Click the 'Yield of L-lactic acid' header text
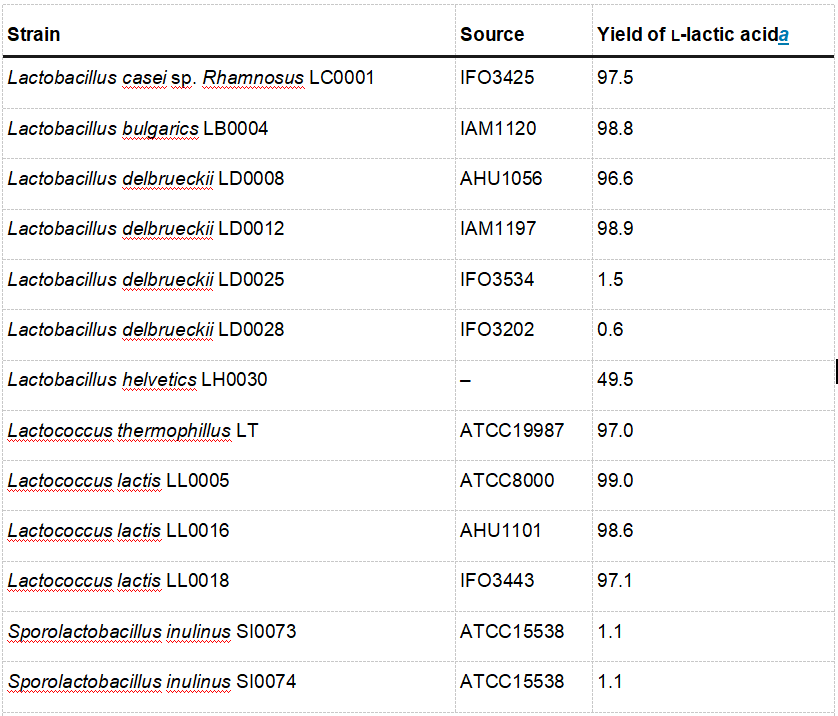Screen dimensions: 838x716 [x=687, y=35]
